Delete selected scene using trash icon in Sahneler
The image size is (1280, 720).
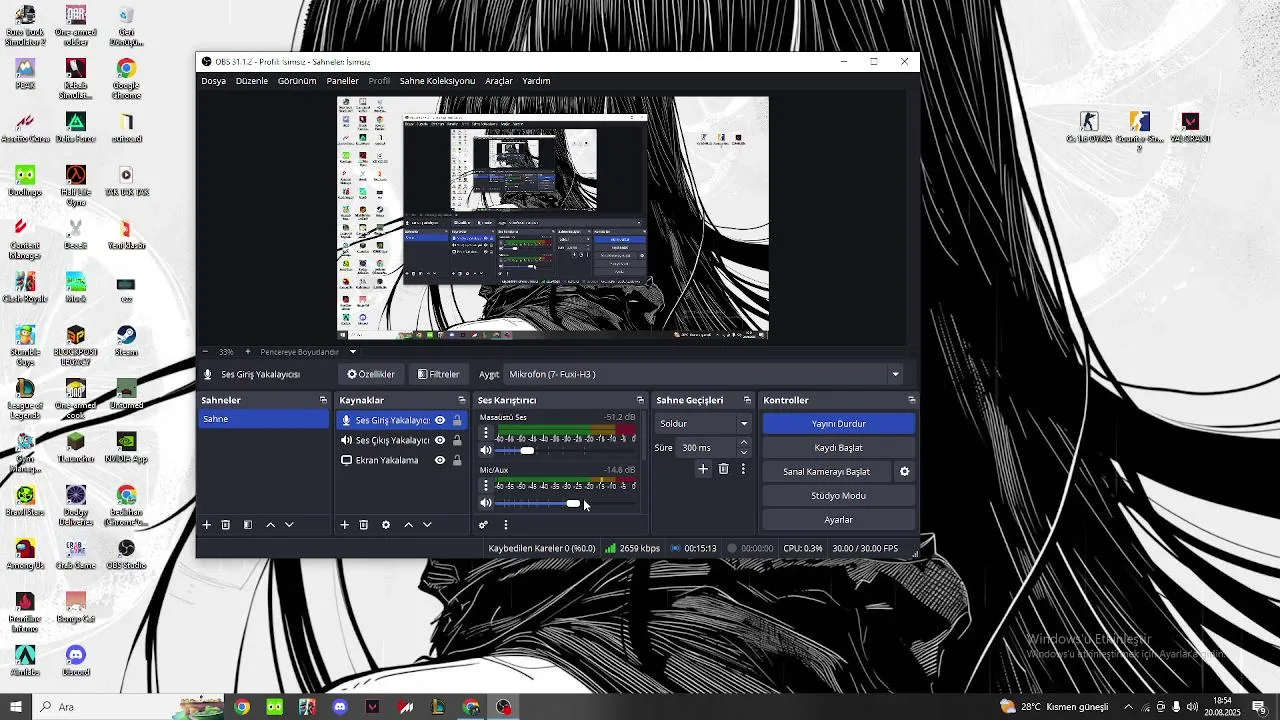tap(226, 525)
